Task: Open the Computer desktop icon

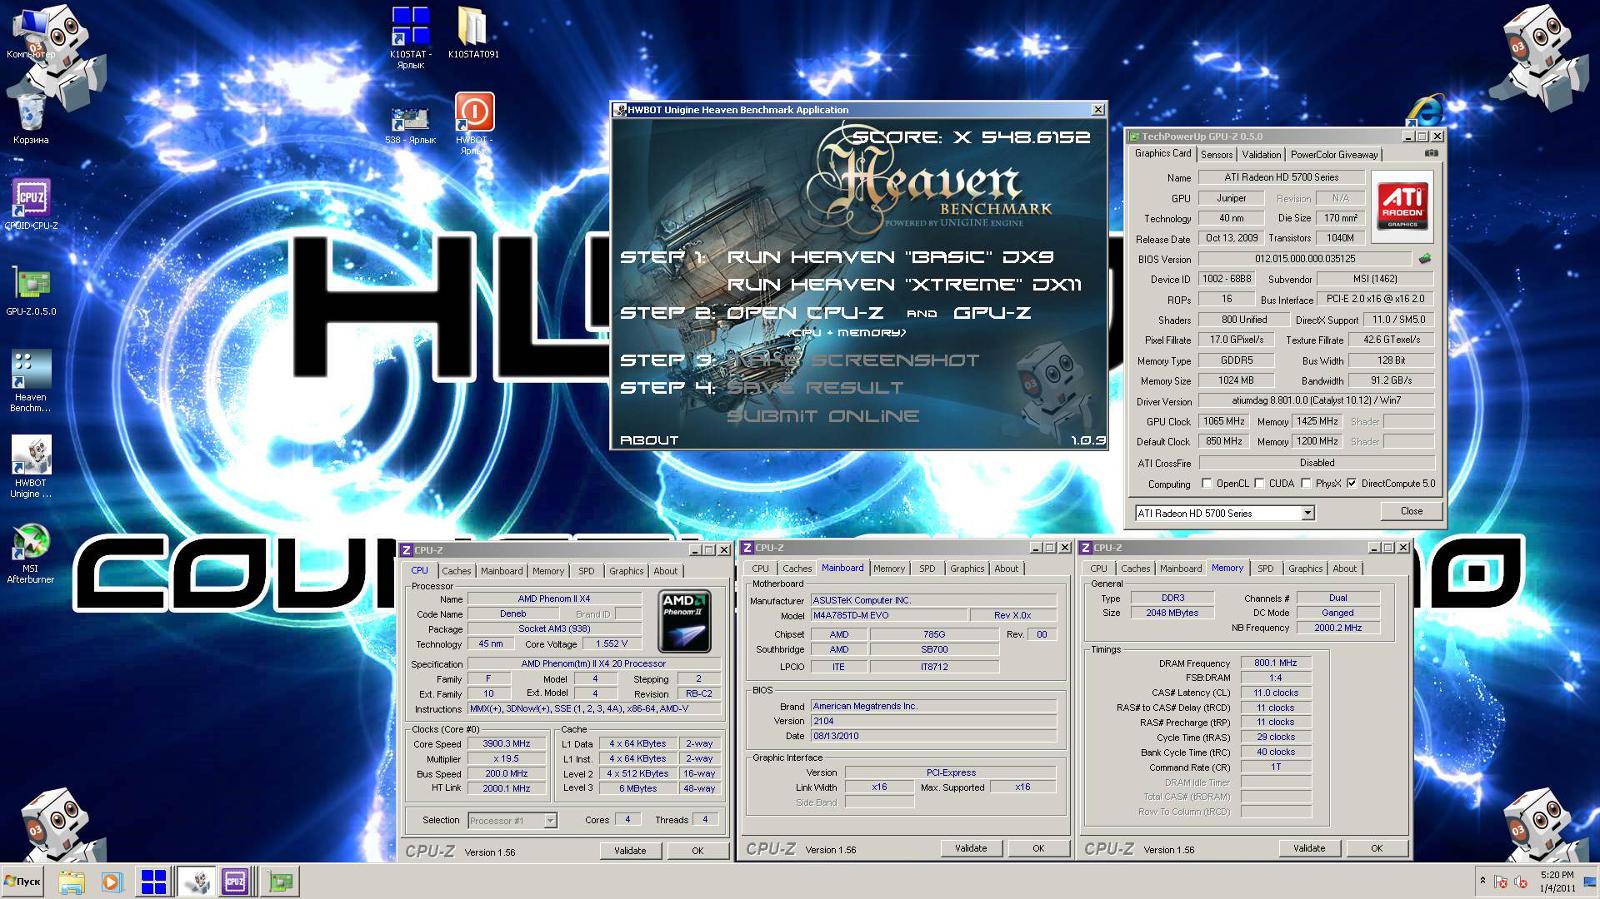Action: tap(30, 32)
